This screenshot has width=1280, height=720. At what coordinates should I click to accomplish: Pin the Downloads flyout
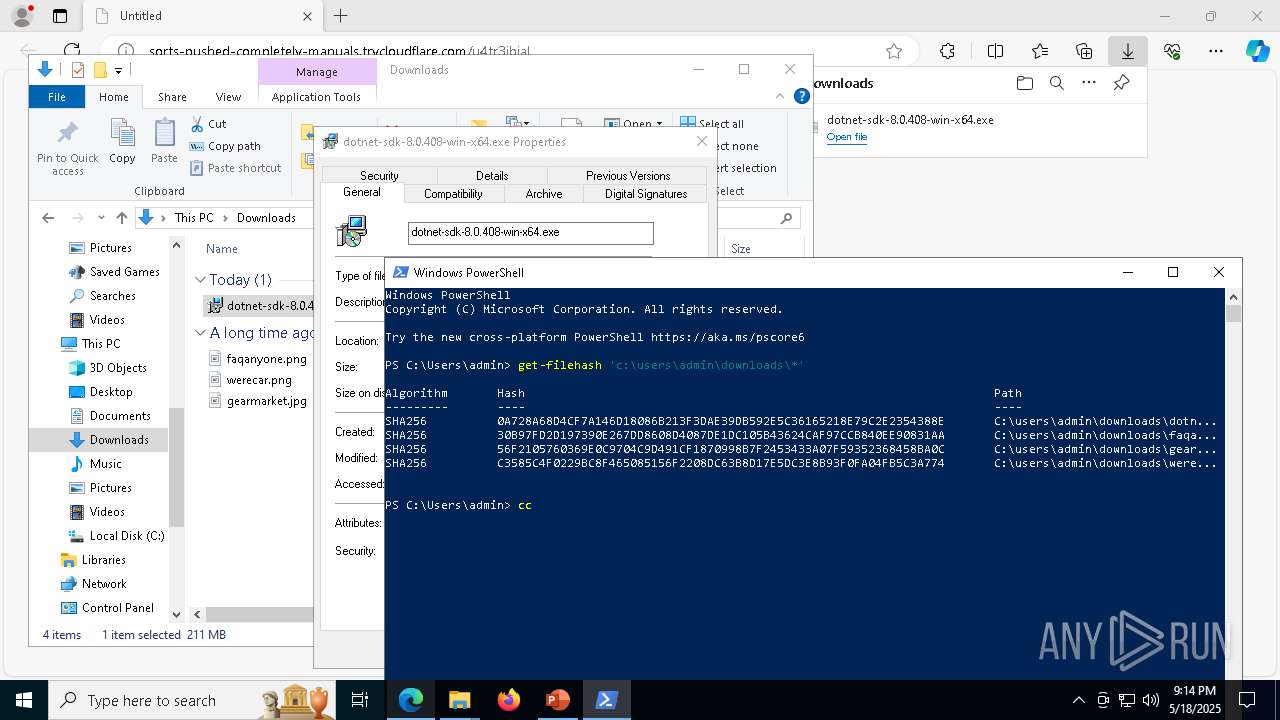1121,83
